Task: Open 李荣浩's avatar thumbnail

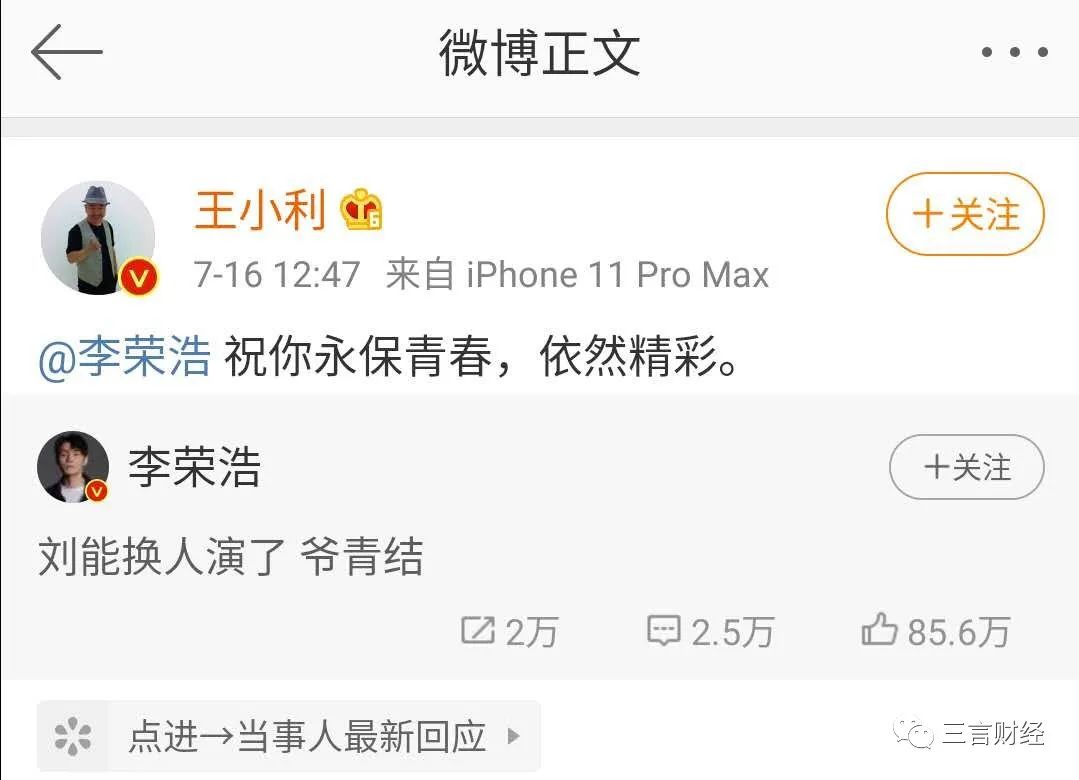Action: tap(73, 467)
